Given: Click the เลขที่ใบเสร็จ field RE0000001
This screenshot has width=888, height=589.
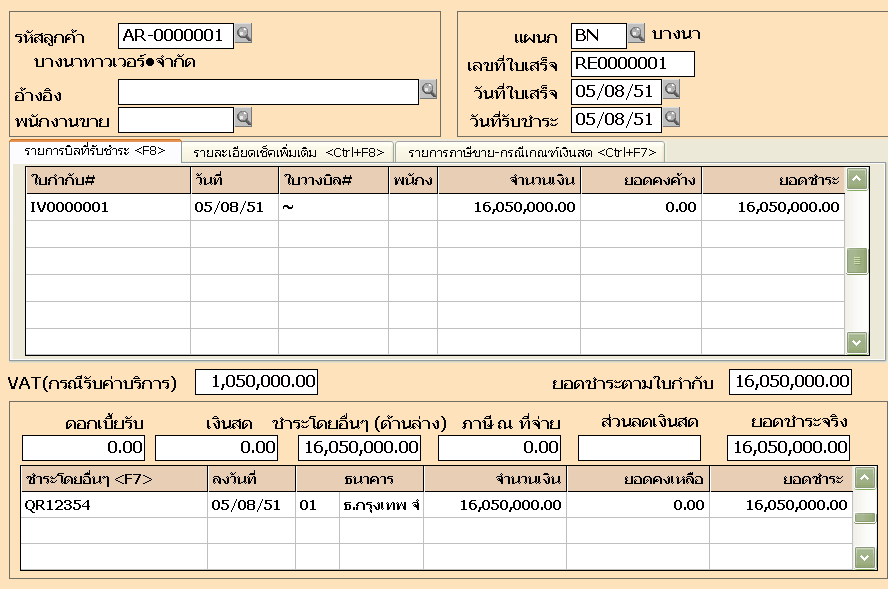Looking at the screenshot, I should coord(632,64).
